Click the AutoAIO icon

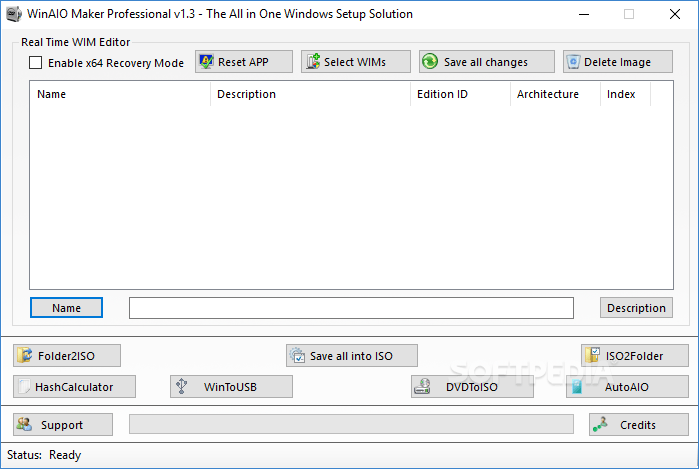(x=577, y=387)
